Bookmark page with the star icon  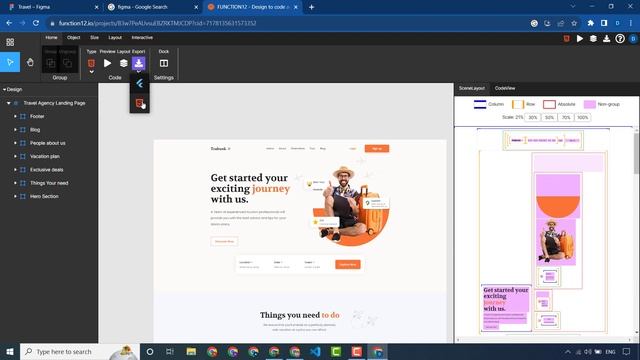574,23
